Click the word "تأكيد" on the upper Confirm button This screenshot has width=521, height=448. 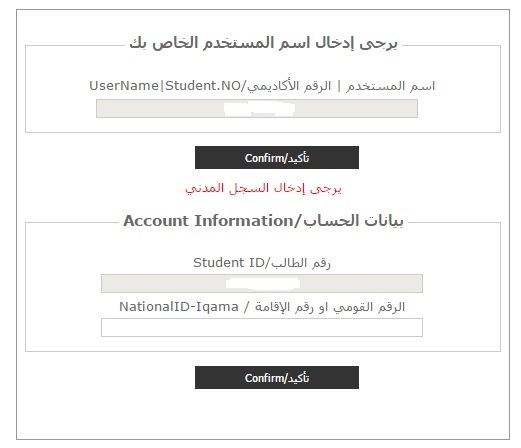298,158
